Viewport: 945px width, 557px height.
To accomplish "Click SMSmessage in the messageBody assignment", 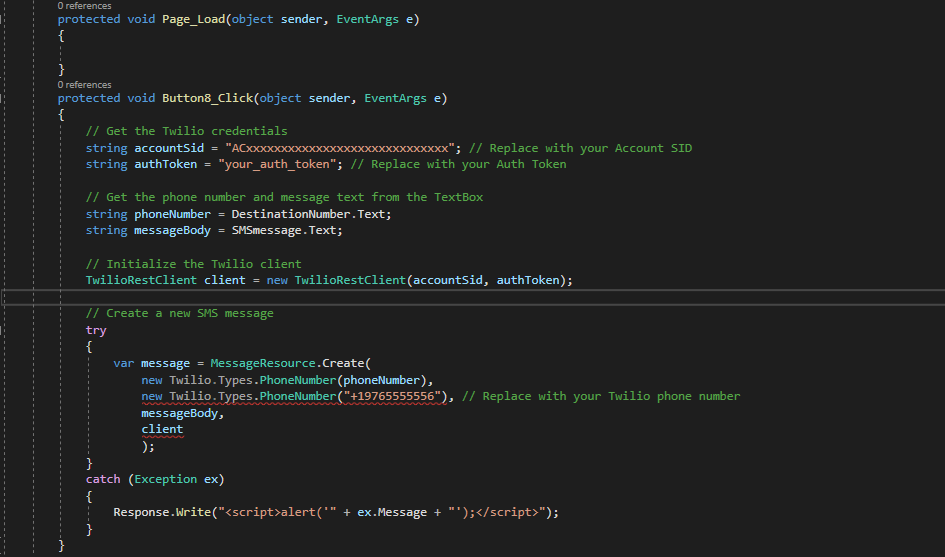I will click(266, 231).
